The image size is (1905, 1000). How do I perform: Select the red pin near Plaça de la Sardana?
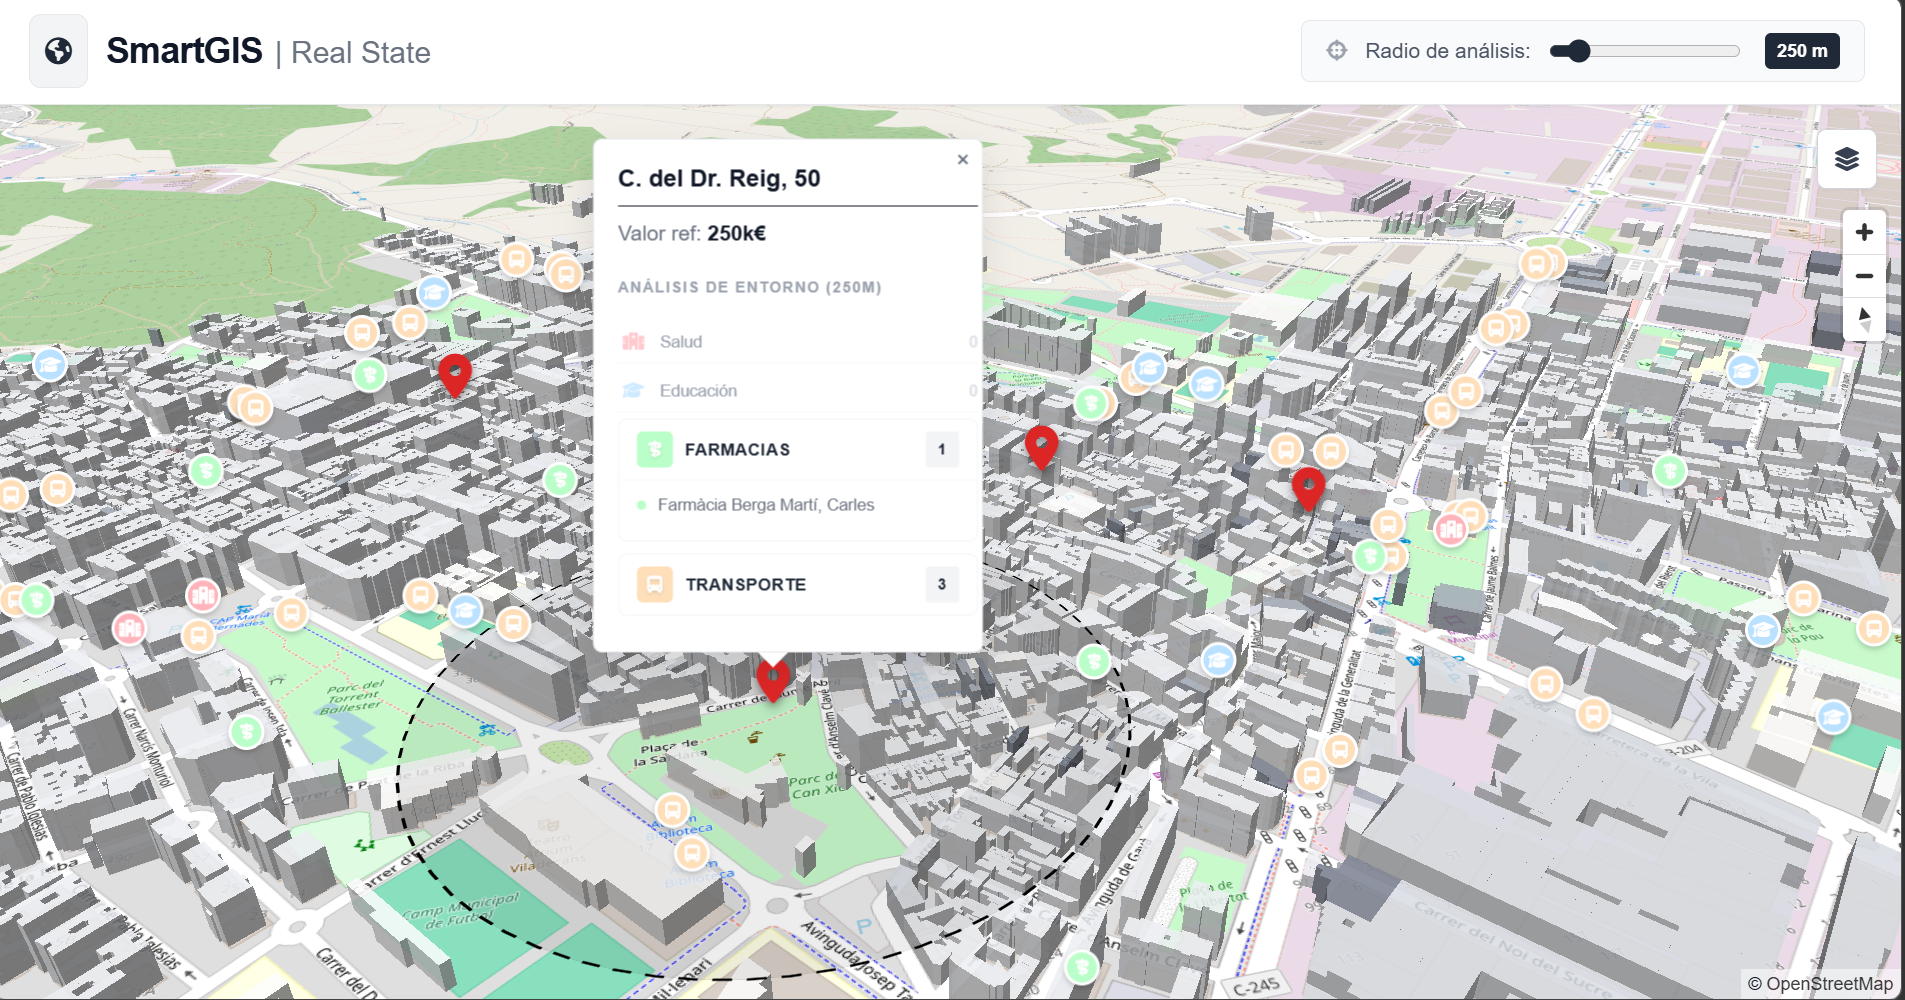pyautogui.click(x=772, y=676)
